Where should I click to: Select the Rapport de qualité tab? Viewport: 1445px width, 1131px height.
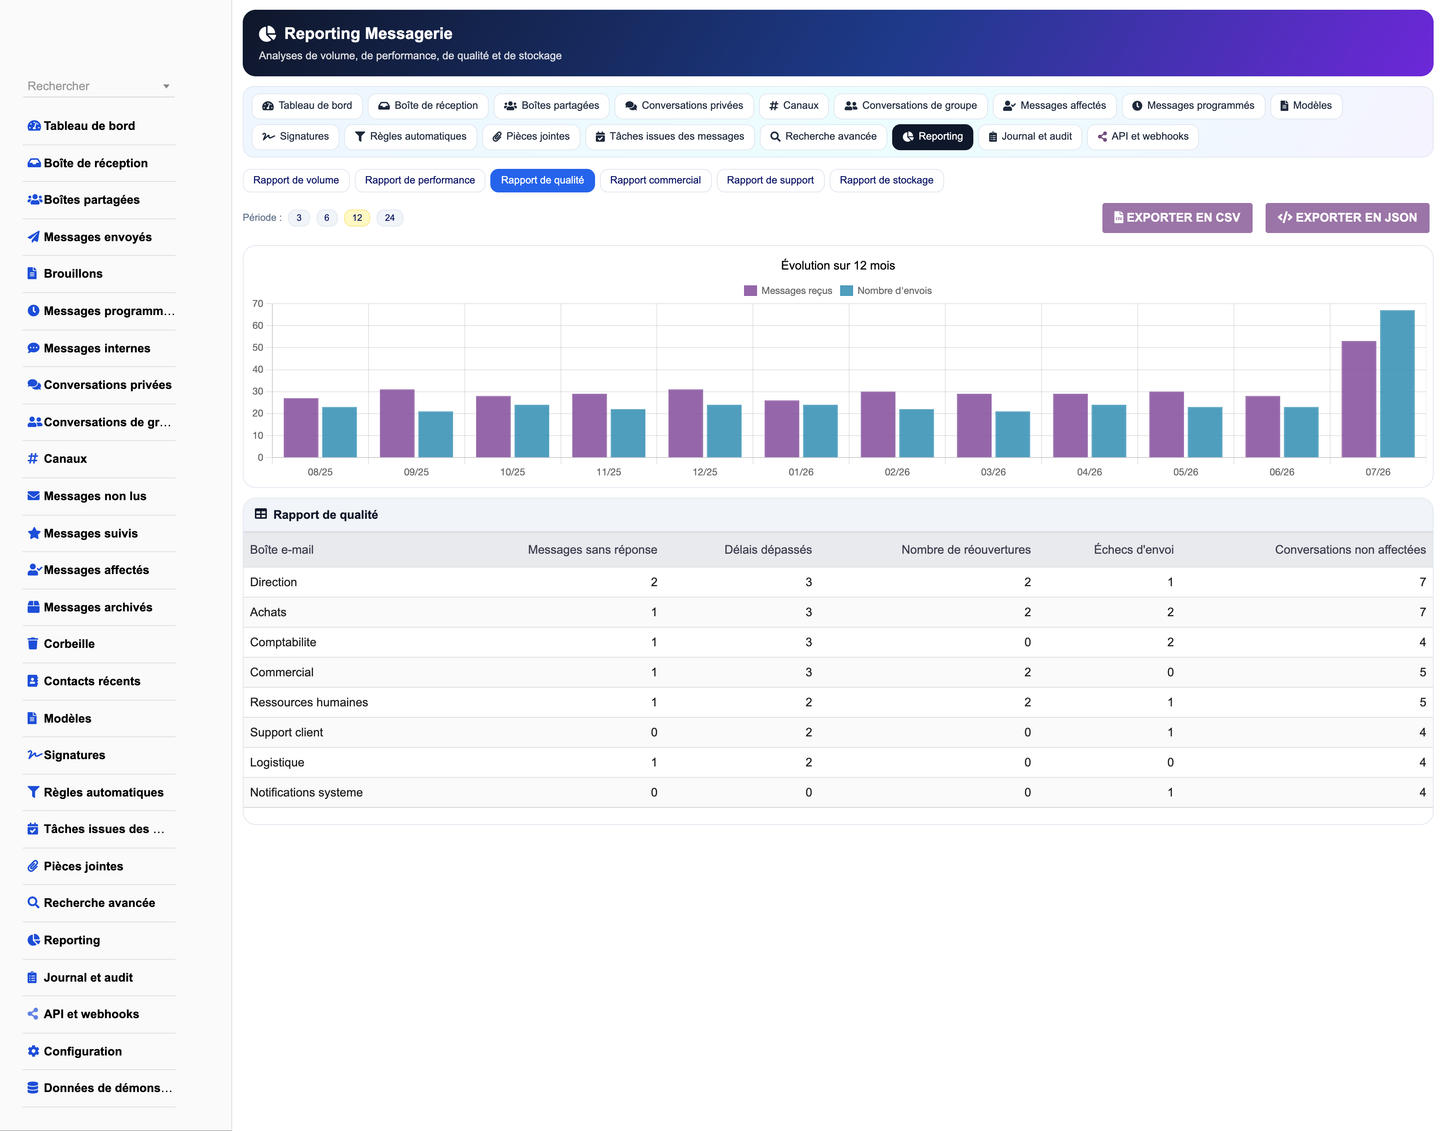pyautogui.click(x=542, y=181)
